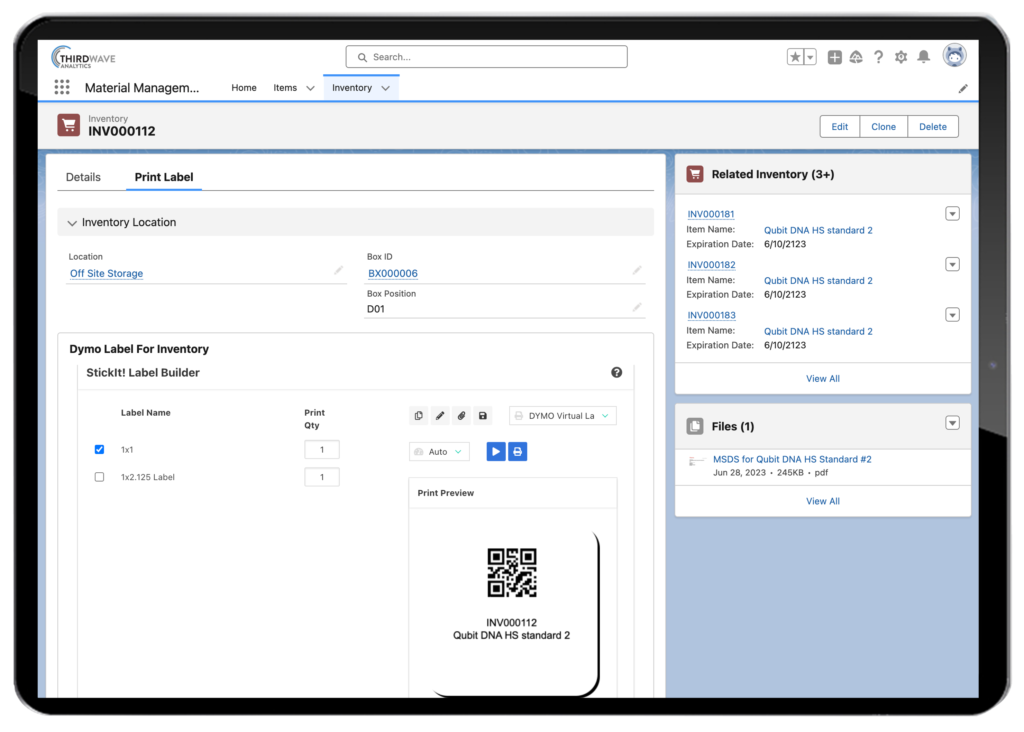Open the INV000182 row actions dropdown
Image resolution: width=1024 pixels, height=732 pixels.
952,264
